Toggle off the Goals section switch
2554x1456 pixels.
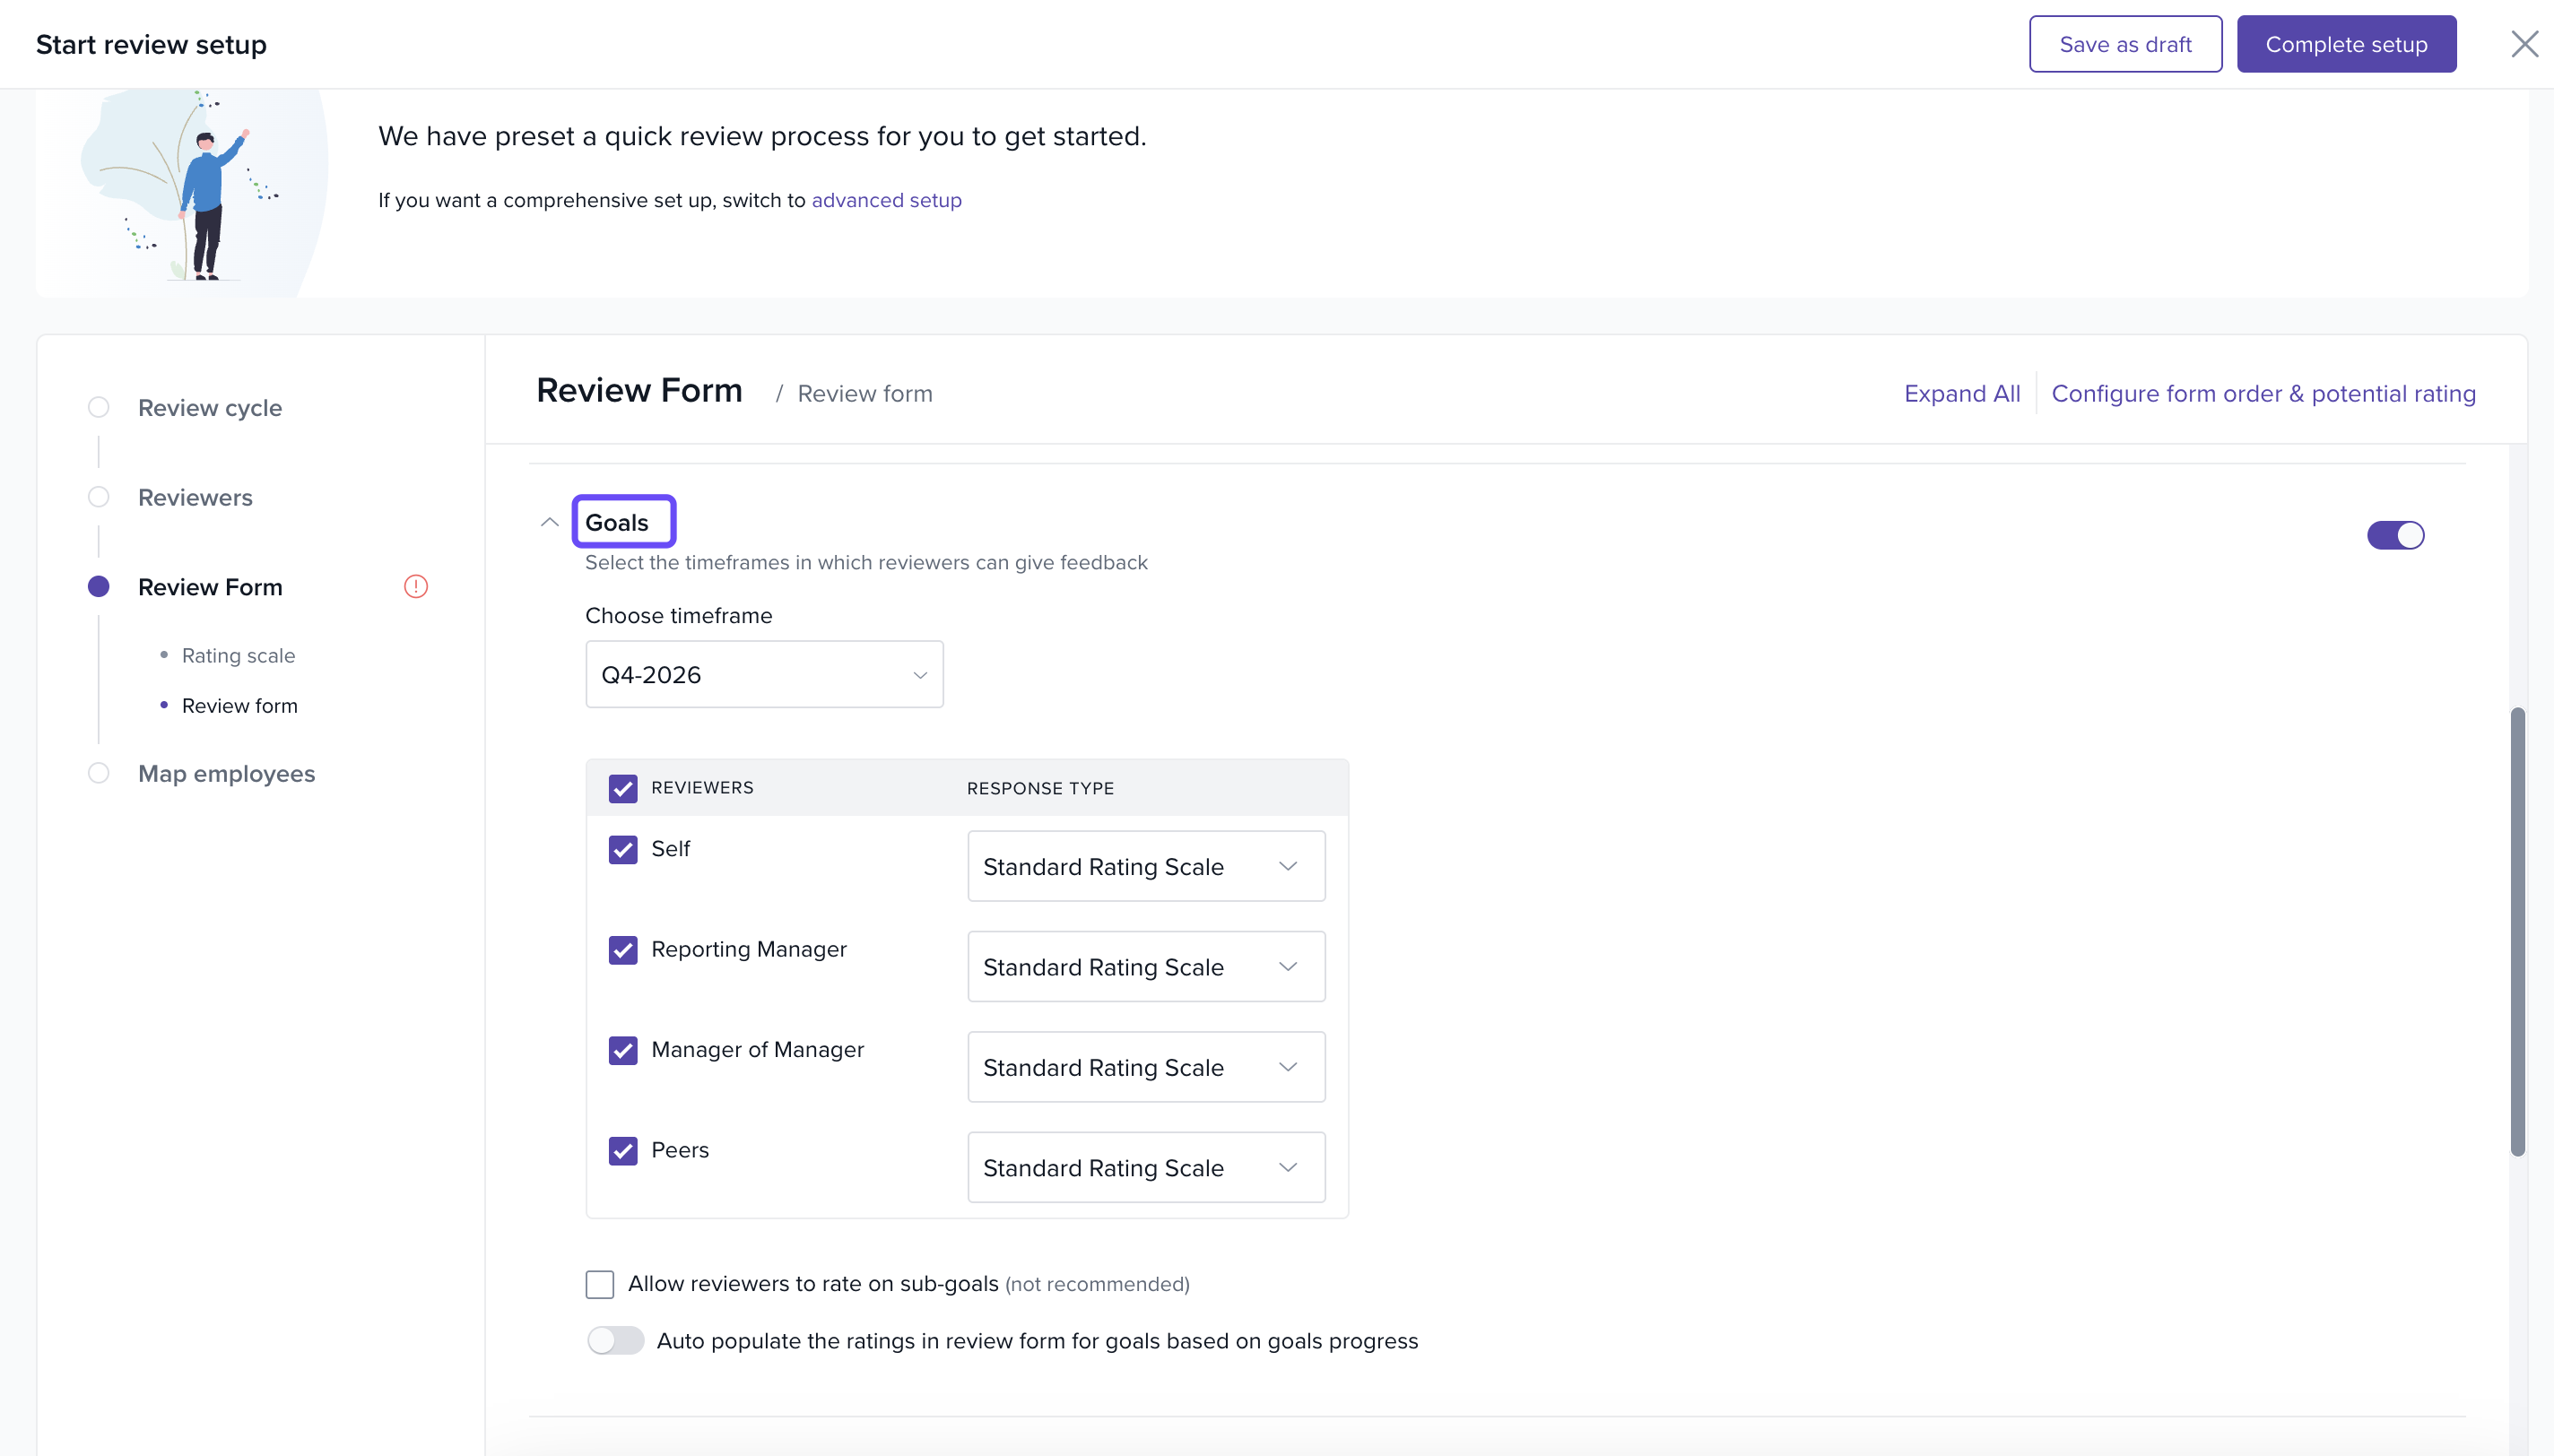(2395, 535)
